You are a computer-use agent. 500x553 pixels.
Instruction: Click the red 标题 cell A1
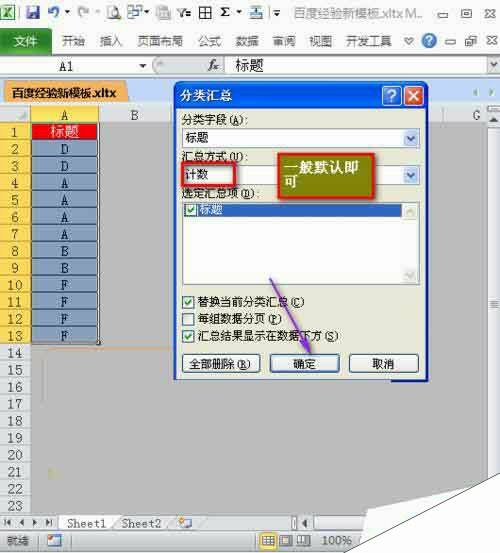point(65,132)
